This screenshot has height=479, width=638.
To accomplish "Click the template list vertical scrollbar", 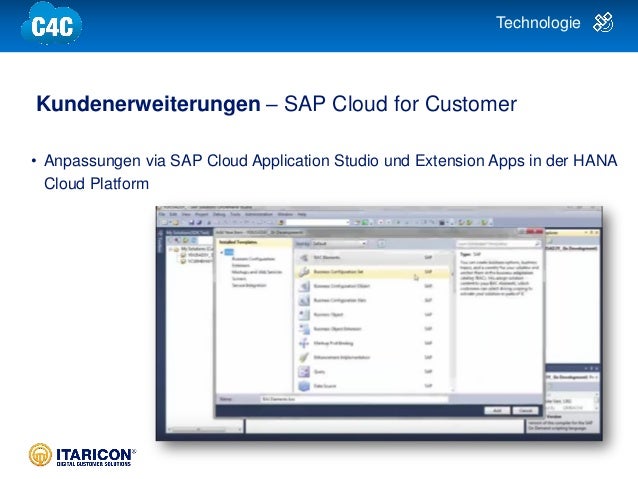I will (x=453, y=320).
